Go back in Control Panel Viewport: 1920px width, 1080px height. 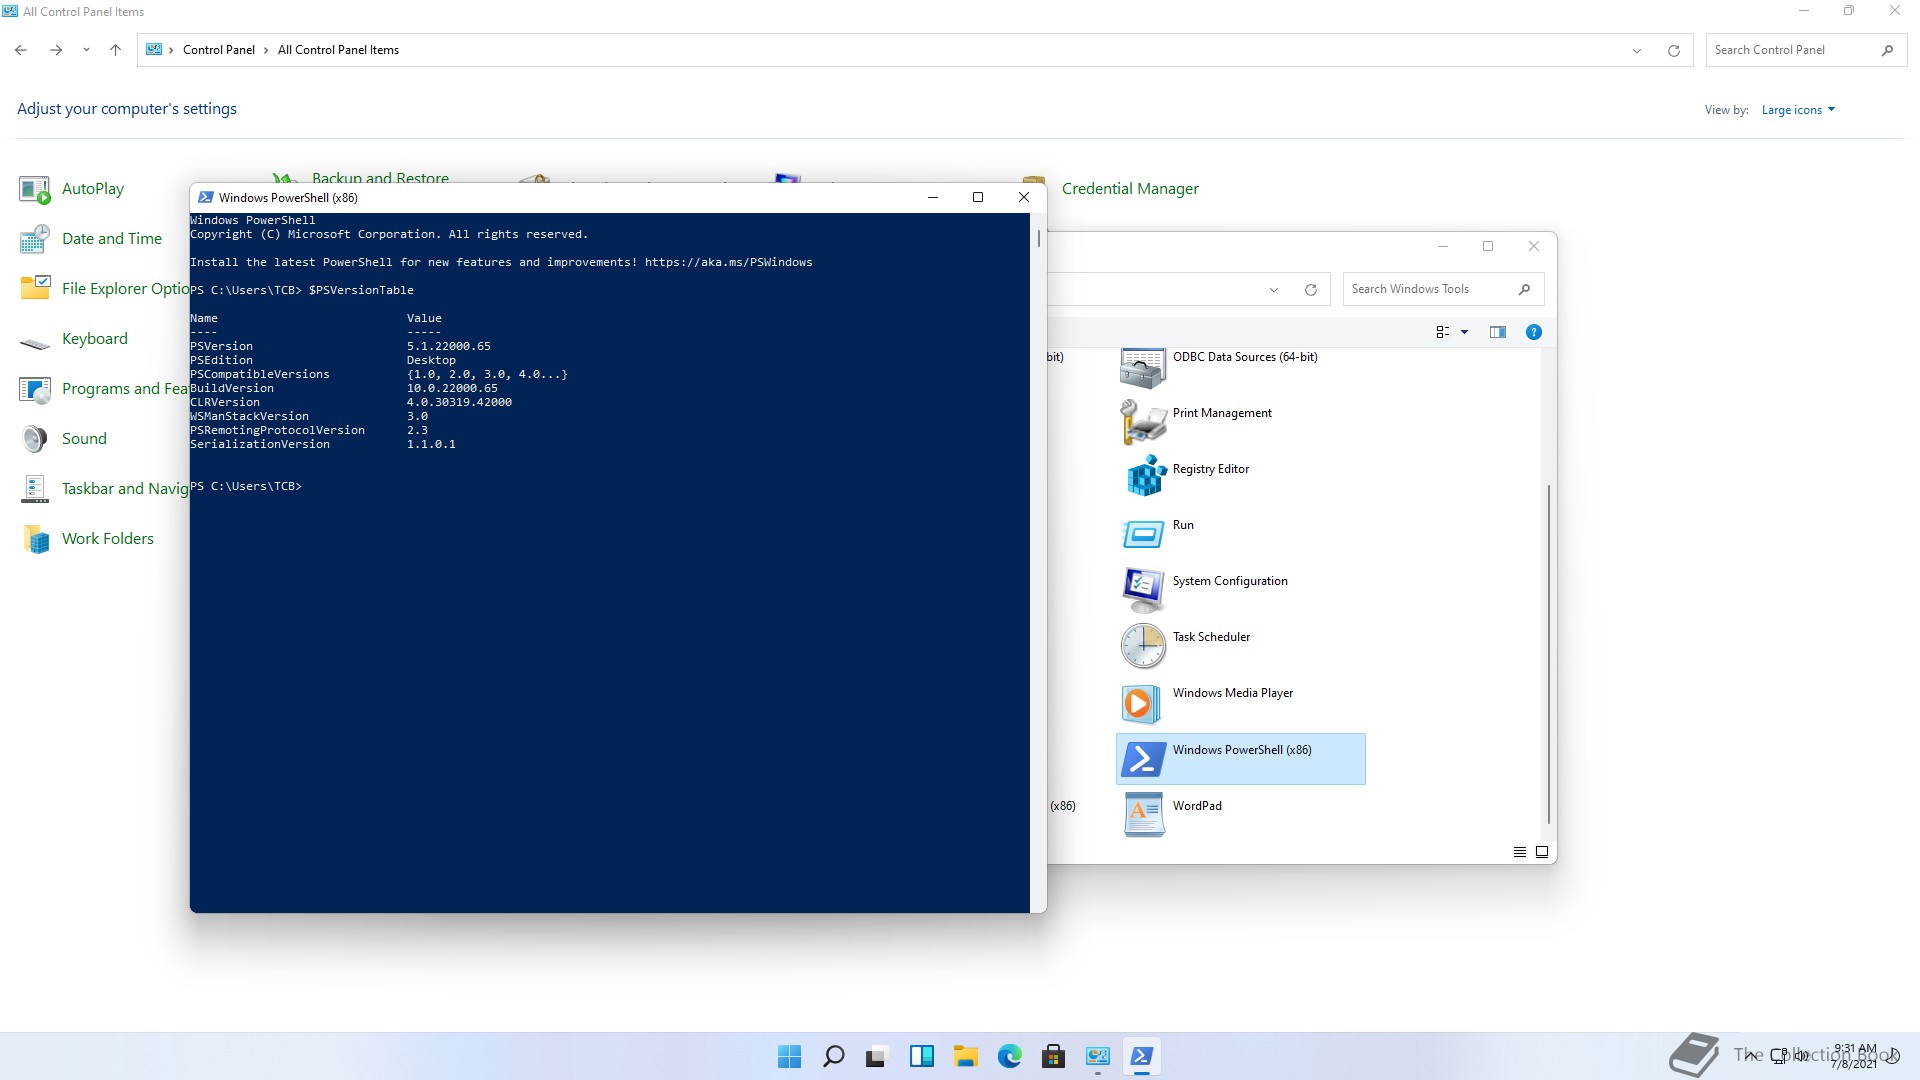pyautogui.click(x=21, y=50)
